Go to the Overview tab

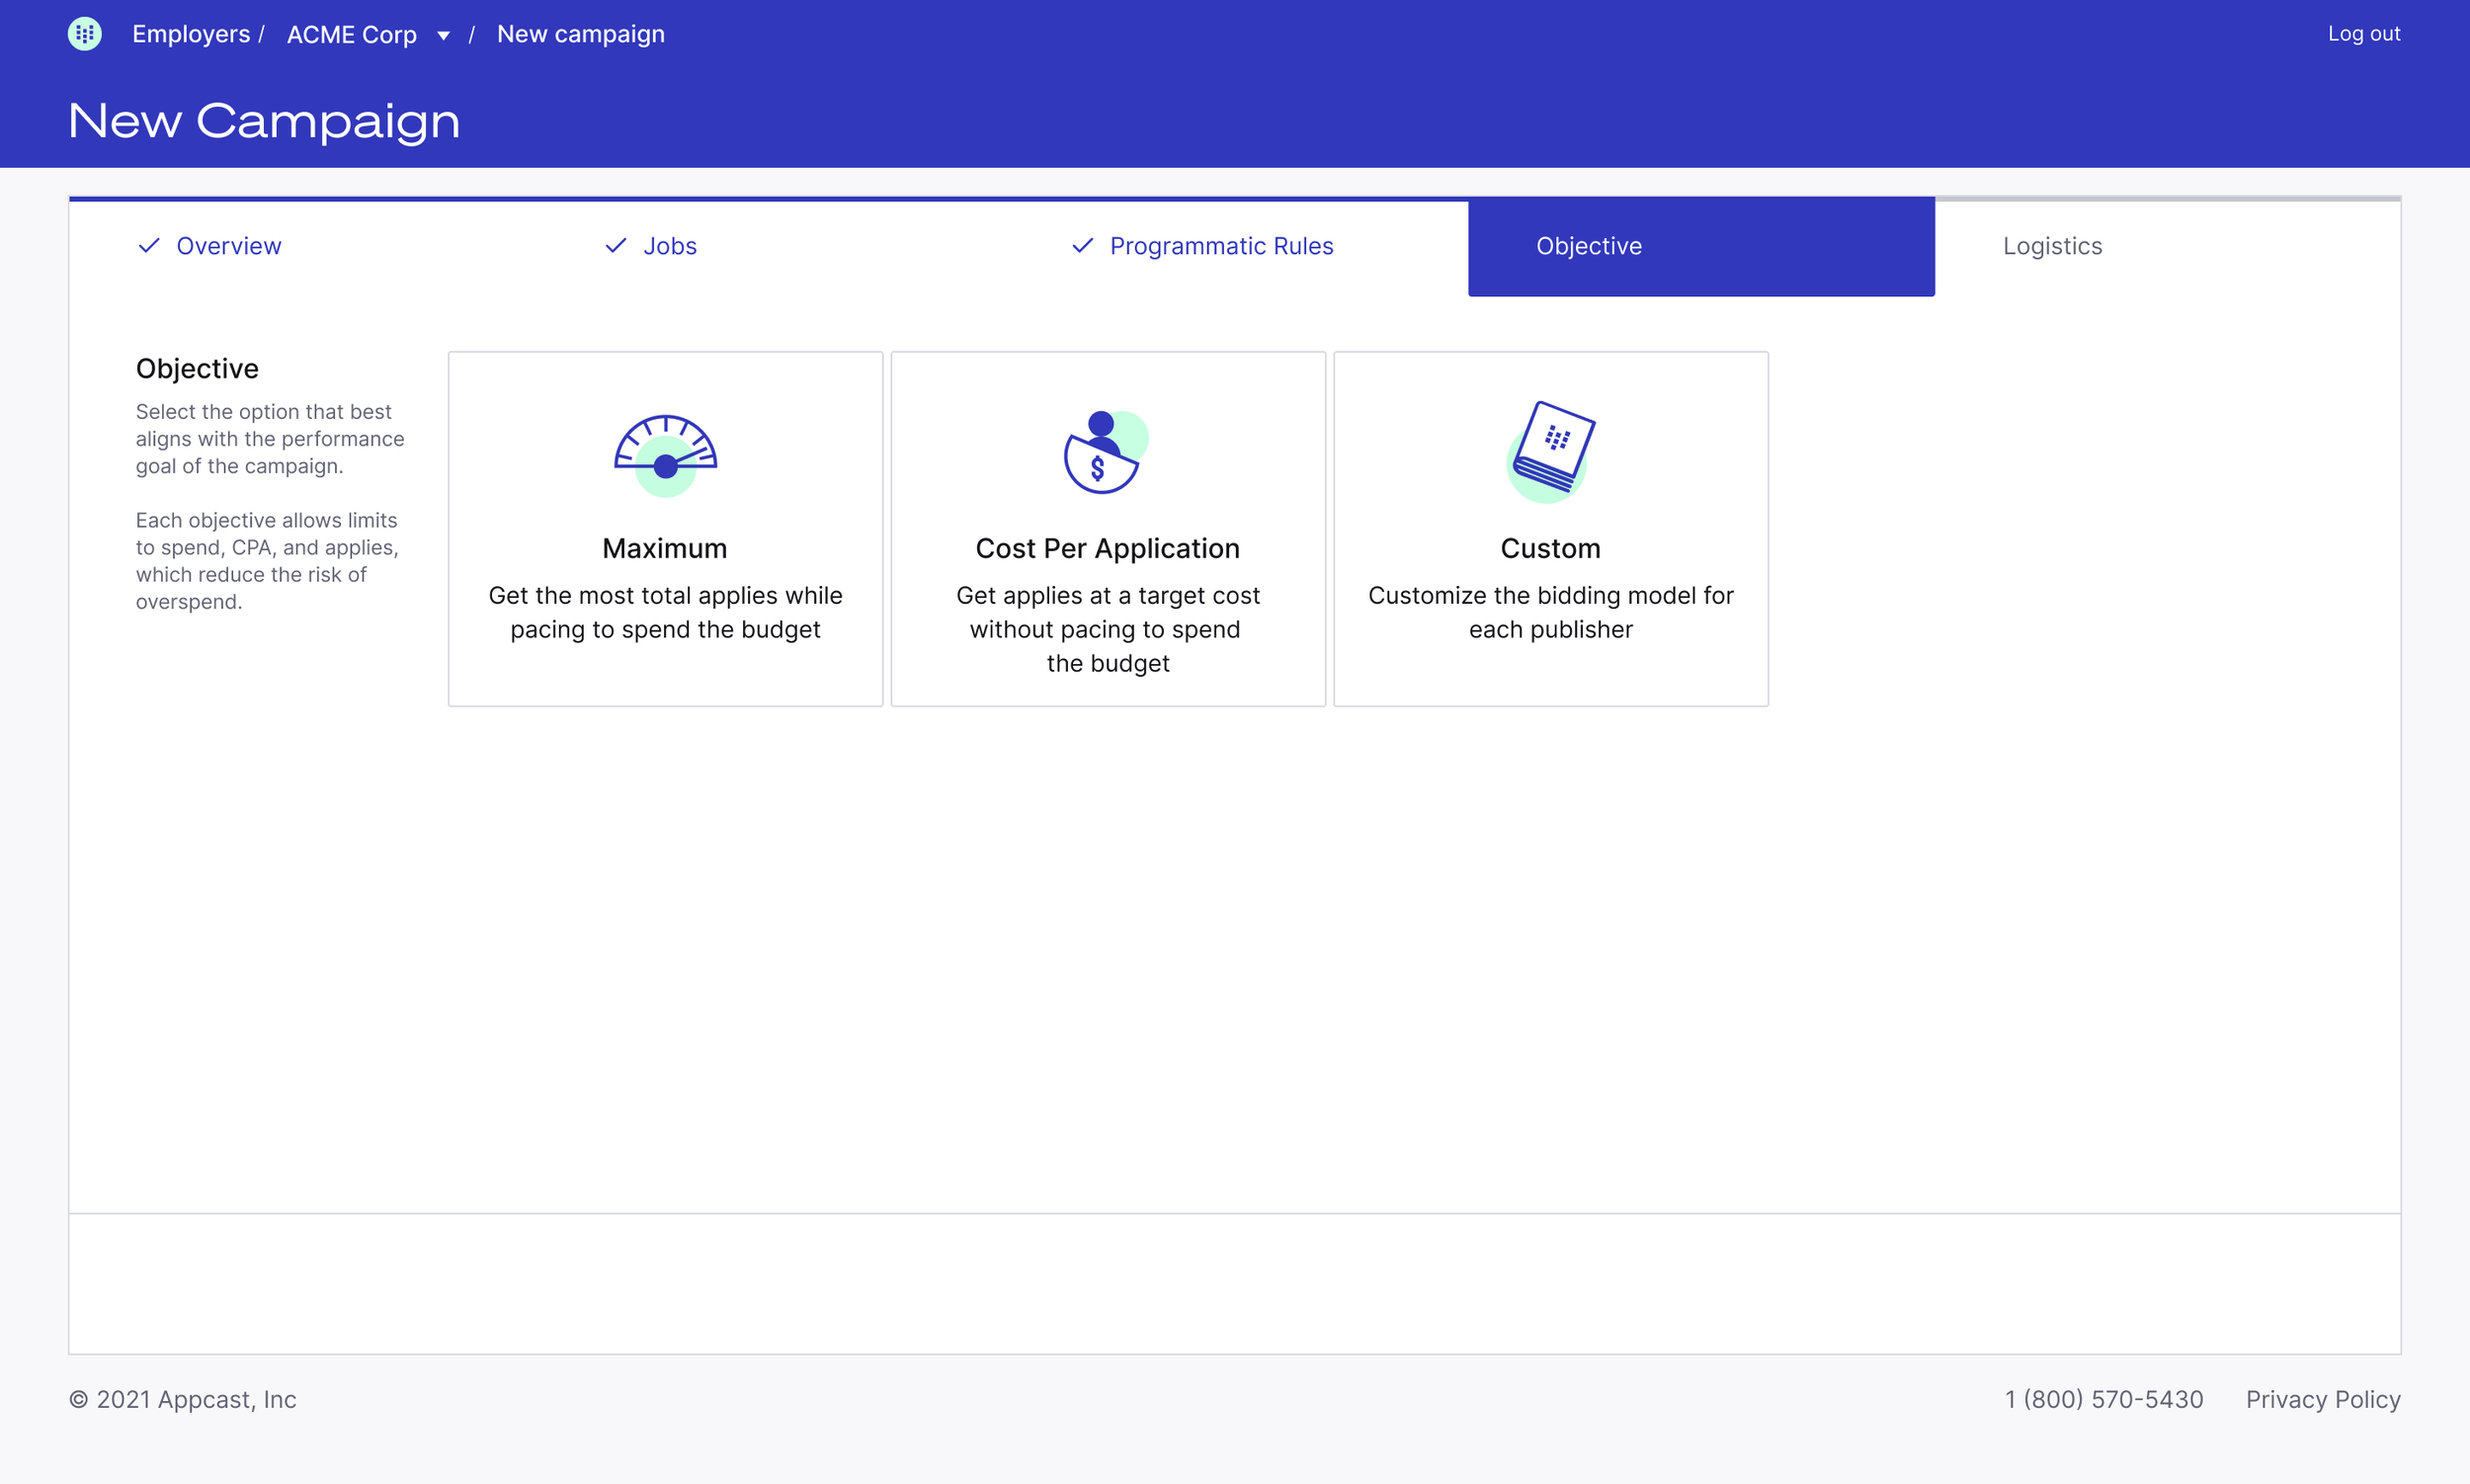228,246
